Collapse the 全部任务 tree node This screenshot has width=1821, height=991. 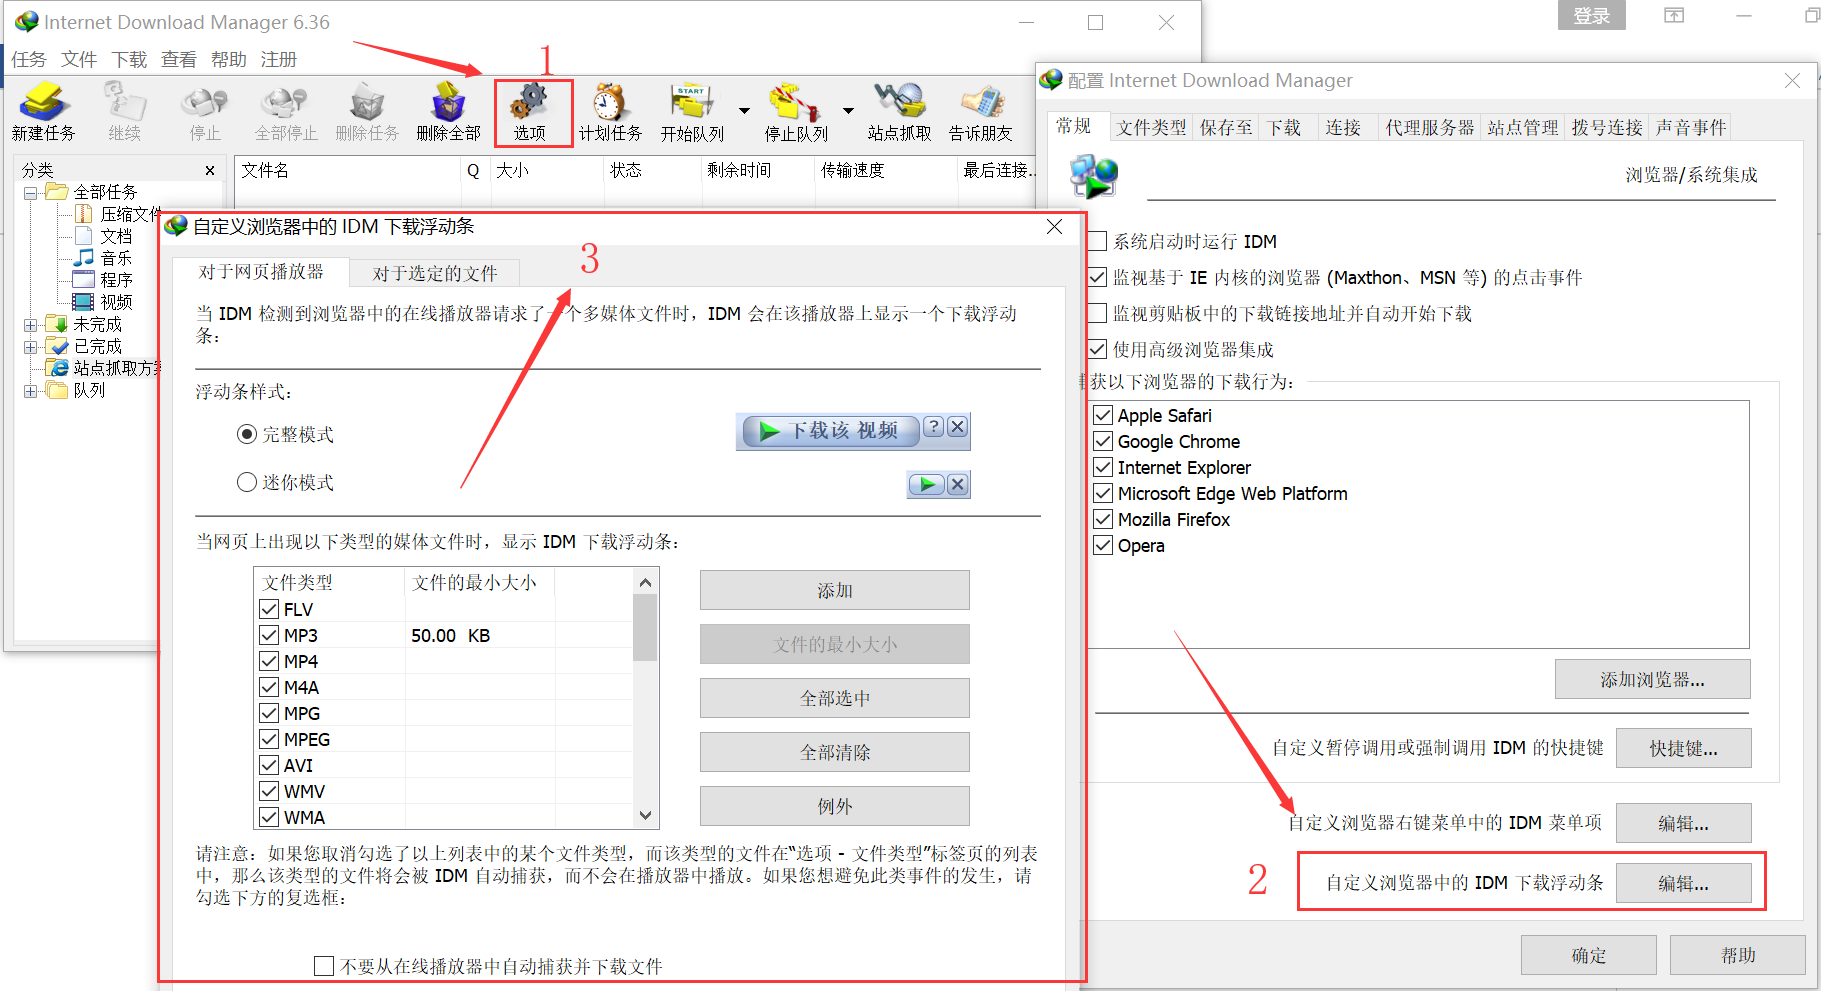point(31,192)
